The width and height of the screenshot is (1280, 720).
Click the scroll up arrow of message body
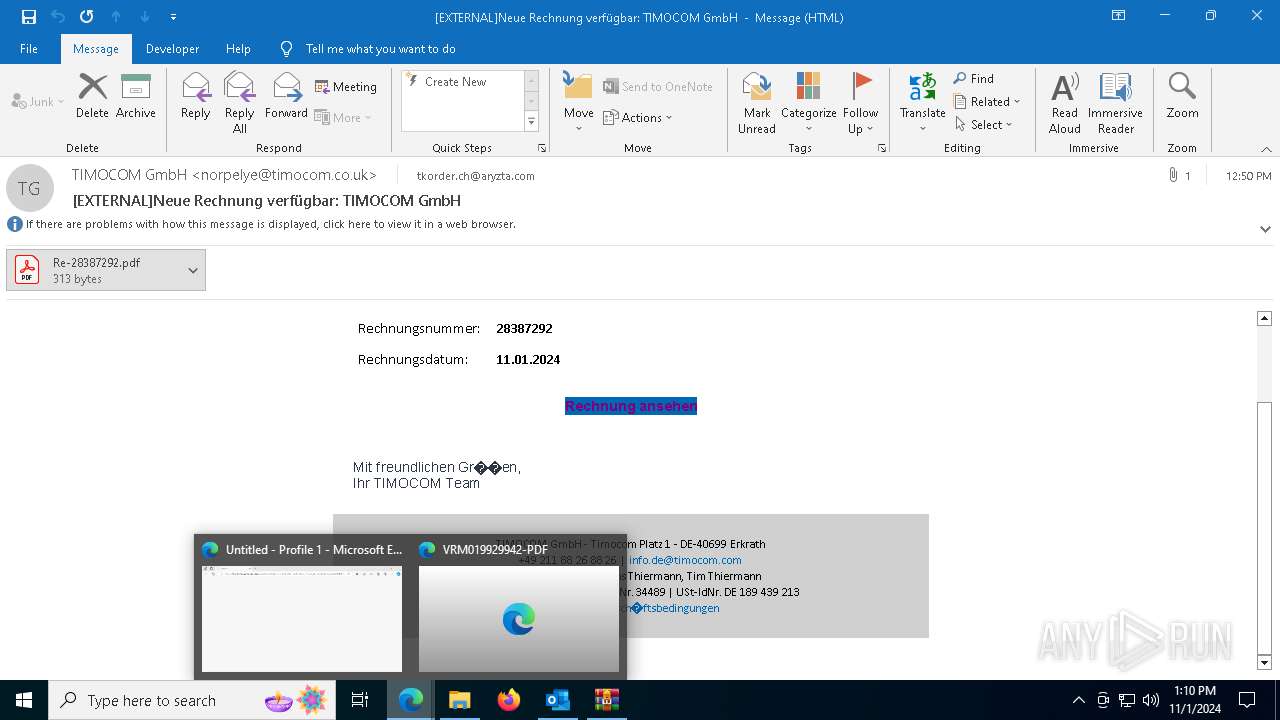[x=1264, y=318]
